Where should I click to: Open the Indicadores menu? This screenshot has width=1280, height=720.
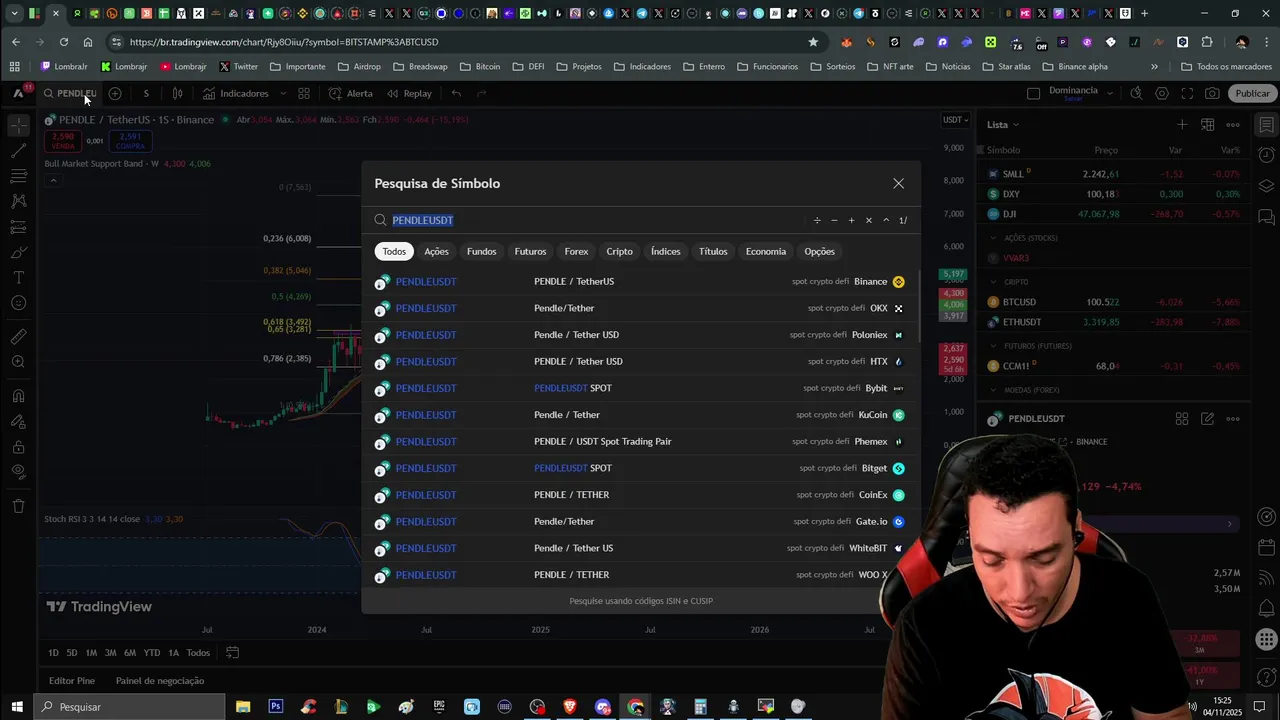coord(236,93)
